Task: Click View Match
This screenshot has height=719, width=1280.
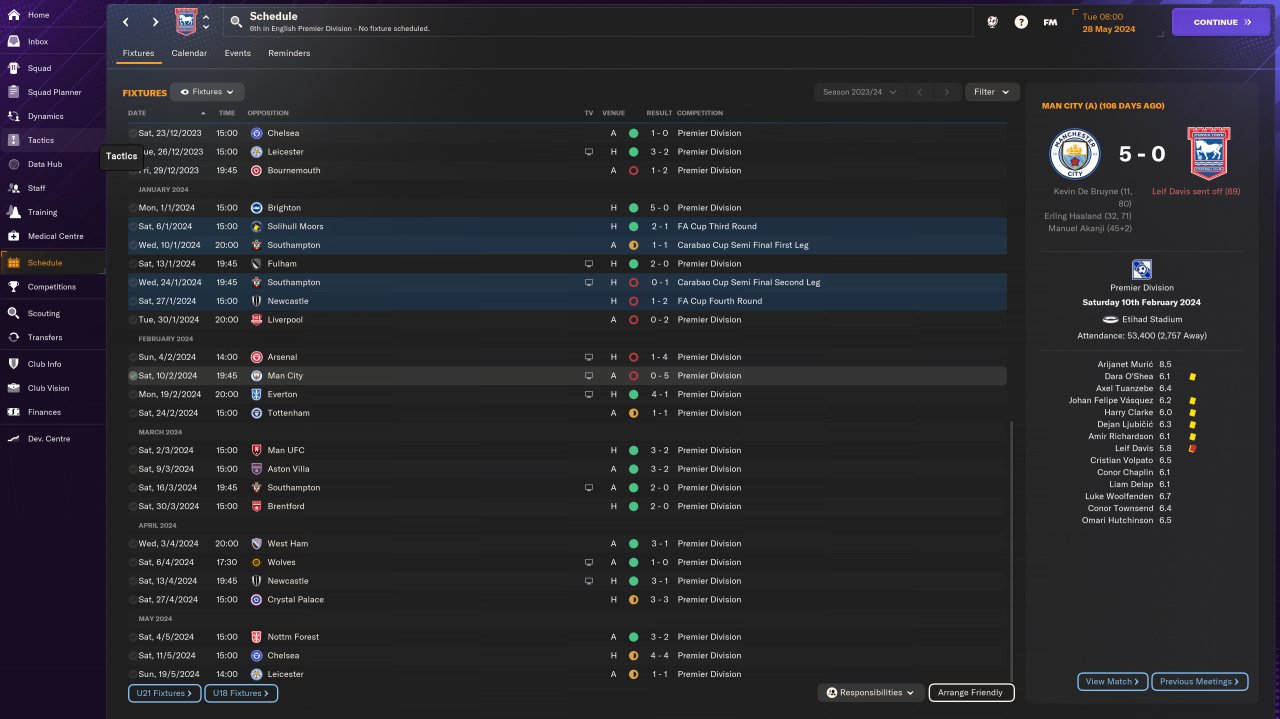Action: (1112, 681)
